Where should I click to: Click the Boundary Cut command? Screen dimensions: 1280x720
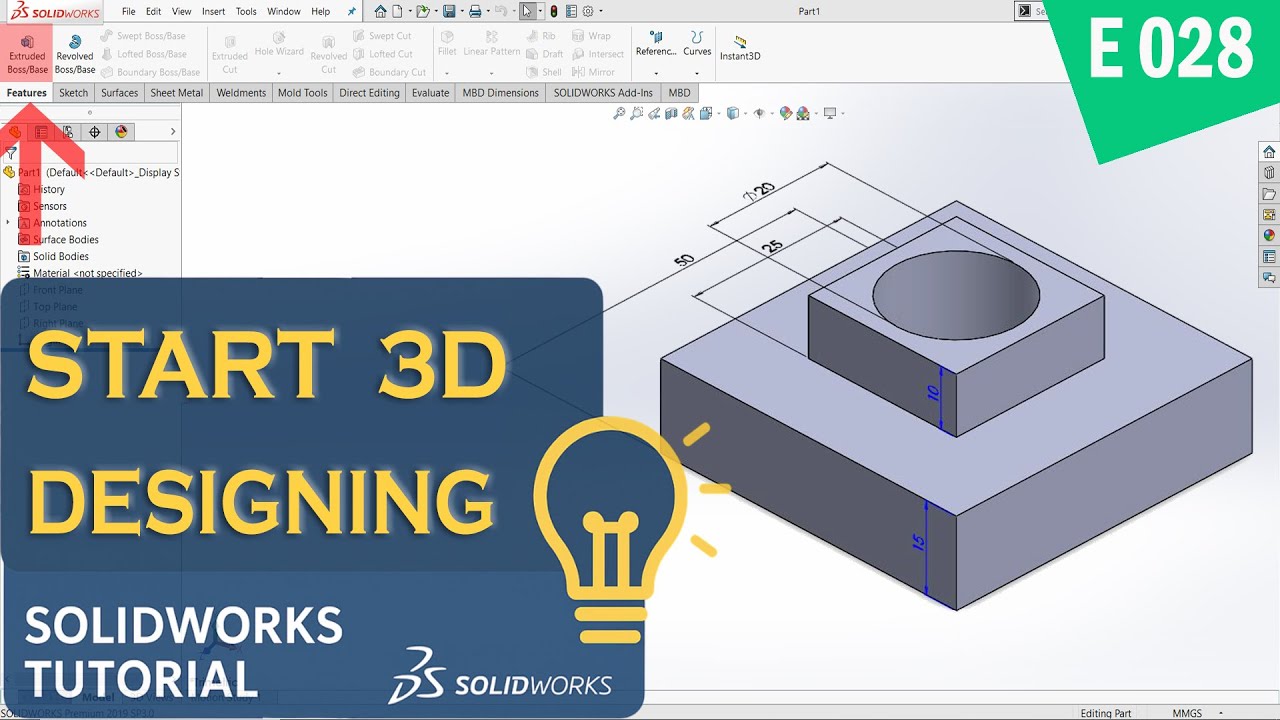pos(389,72)
